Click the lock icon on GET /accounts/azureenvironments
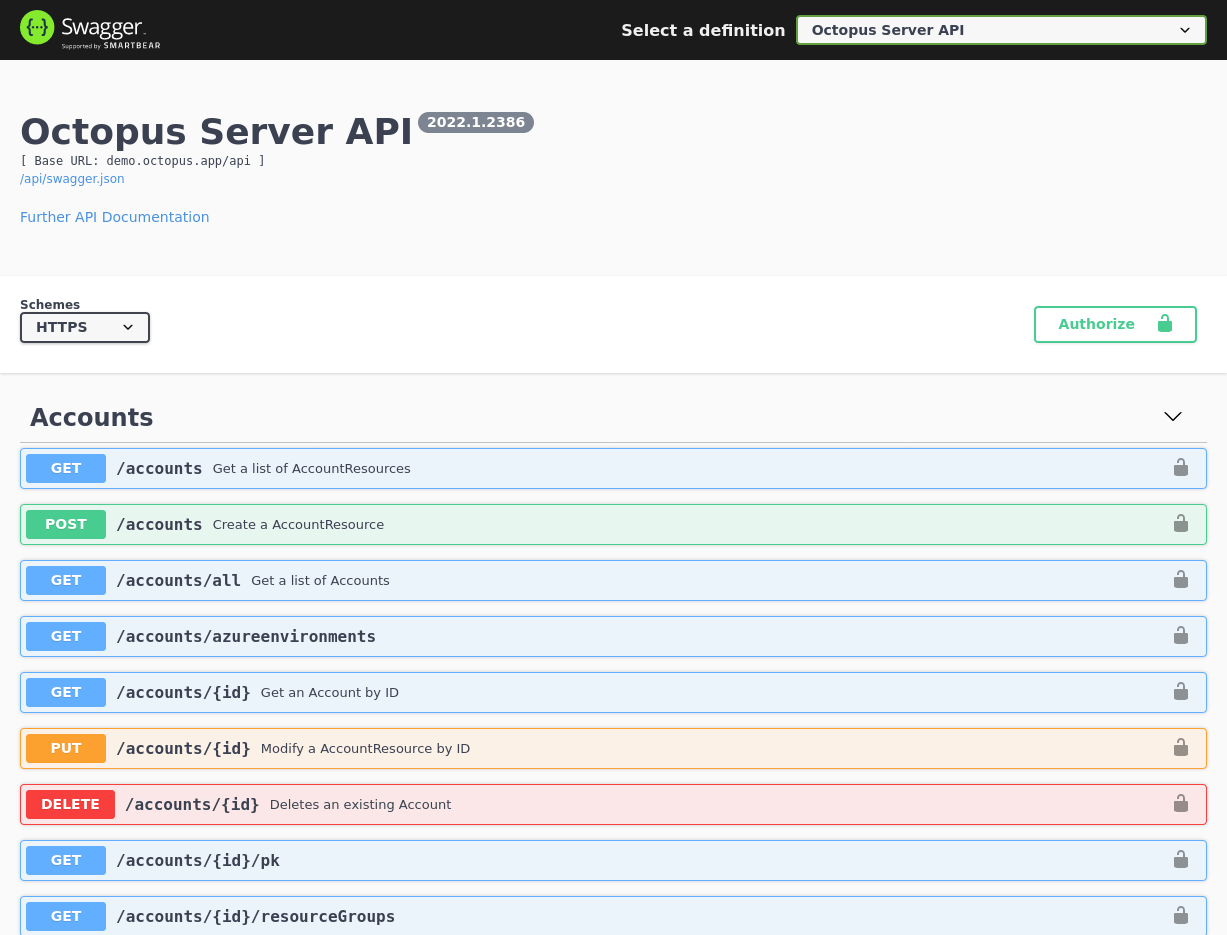The image size is (1227, 935). pyautogui.click(x=1181, y=635)
